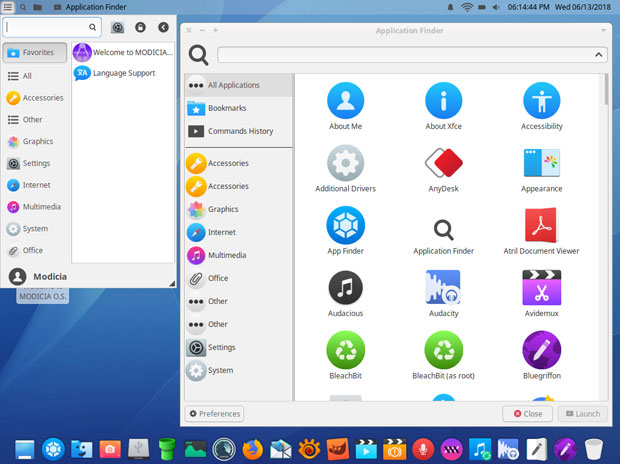
Task: Select Internet in the Whisker menu
Action: (x=35, y=185)
